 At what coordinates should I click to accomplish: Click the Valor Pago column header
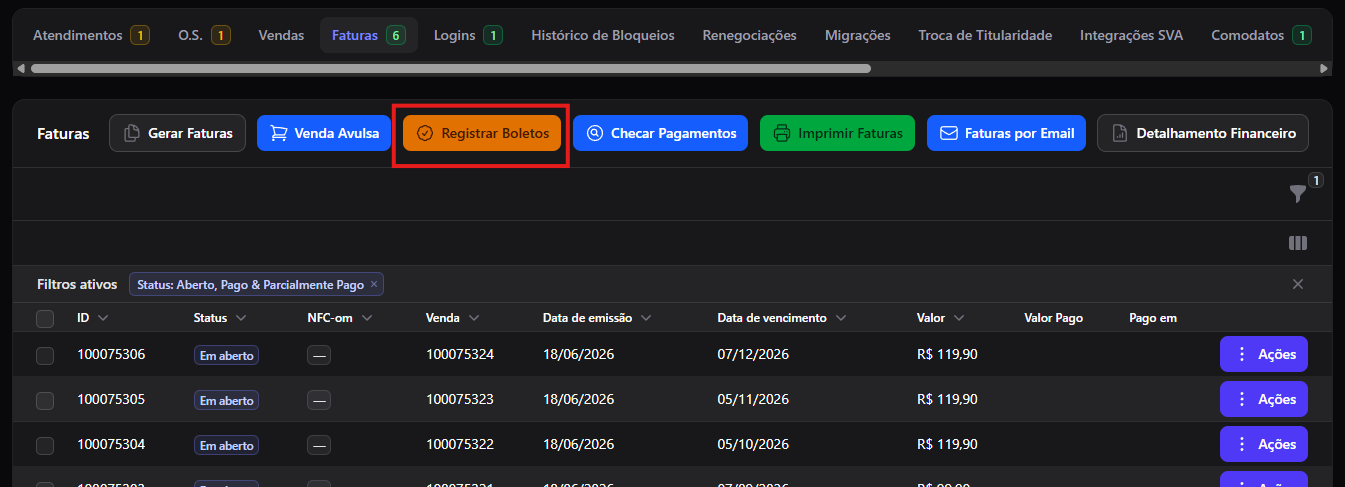pos(1054,318)
